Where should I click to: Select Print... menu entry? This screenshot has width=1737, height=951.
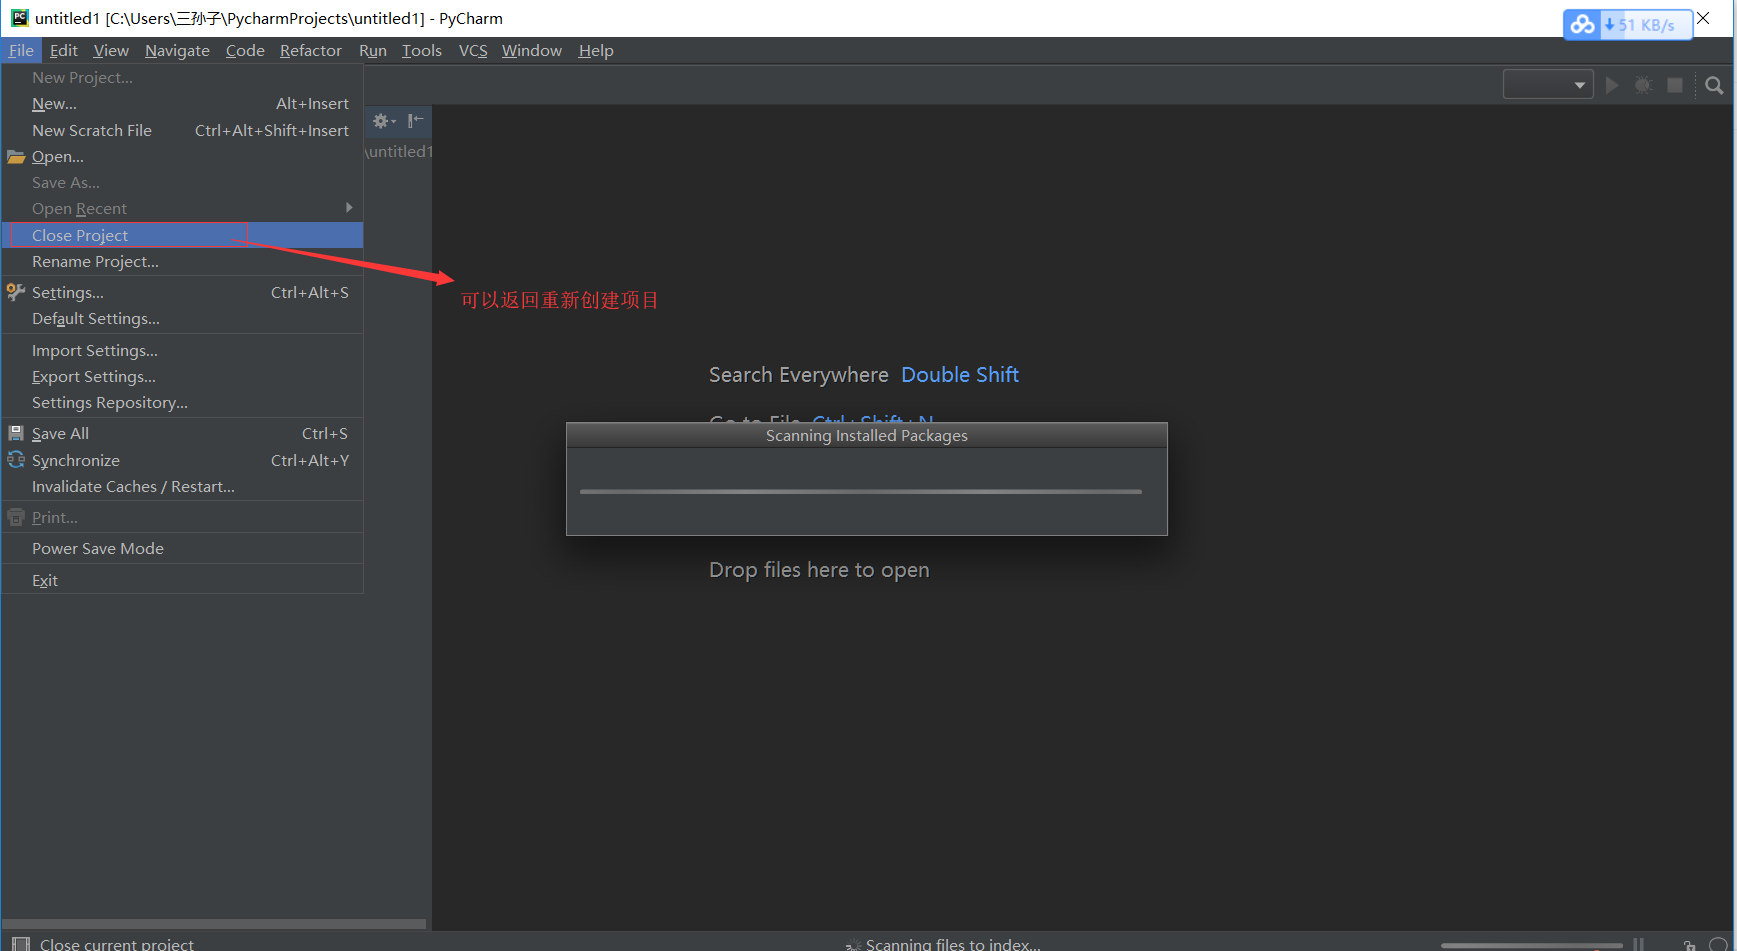(x=182, y=518)
